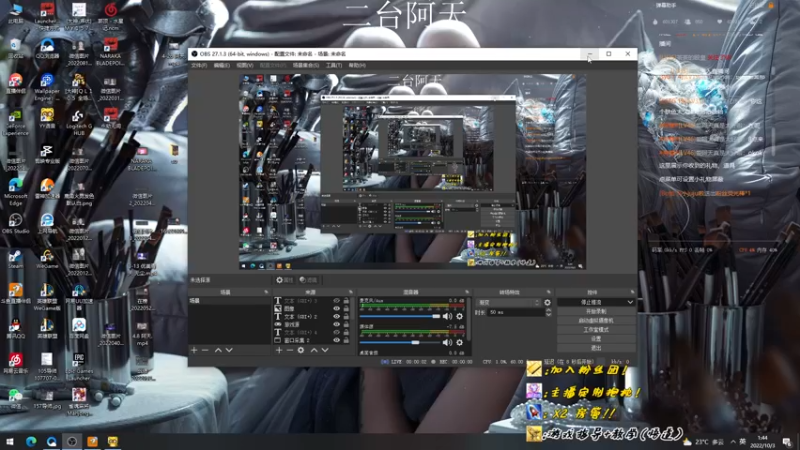
Task: Open 腾讯QQ desktop shortcut
Action: click(x=15, y=329)
